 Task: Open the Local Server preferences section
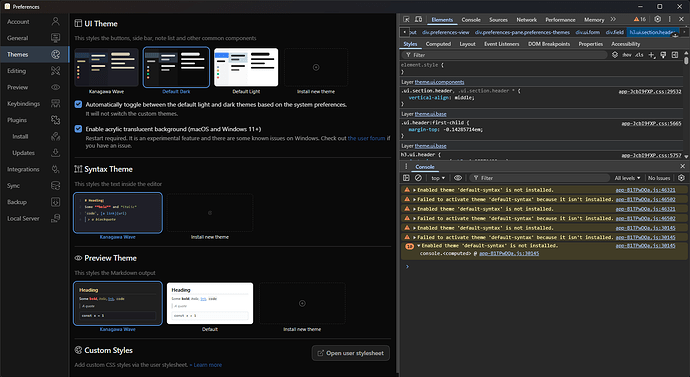[34, 219]
